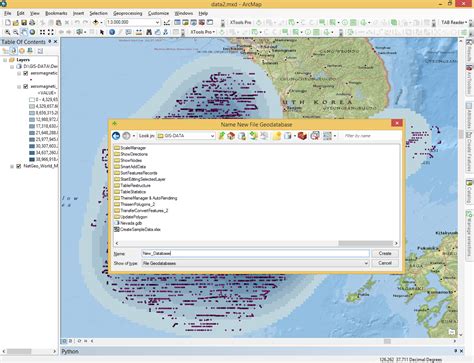Click the Save disk icon
This screenshot has width=474, height=363.
coord(24,23)
